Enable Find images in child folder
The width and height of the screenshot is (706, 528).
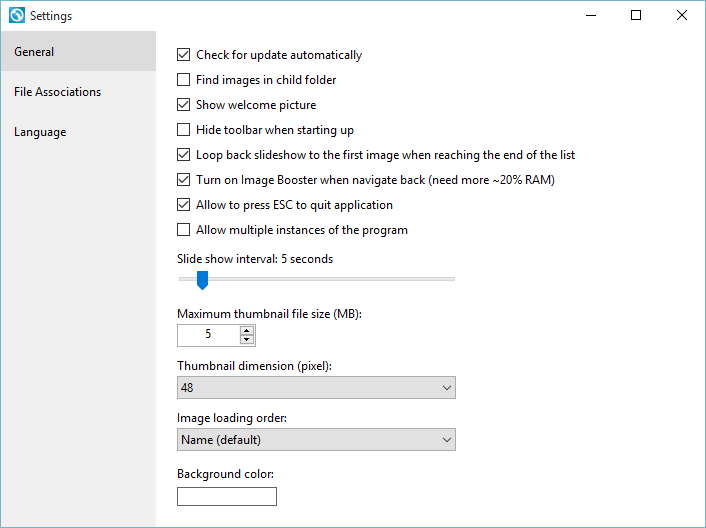[x=183, y=80]
